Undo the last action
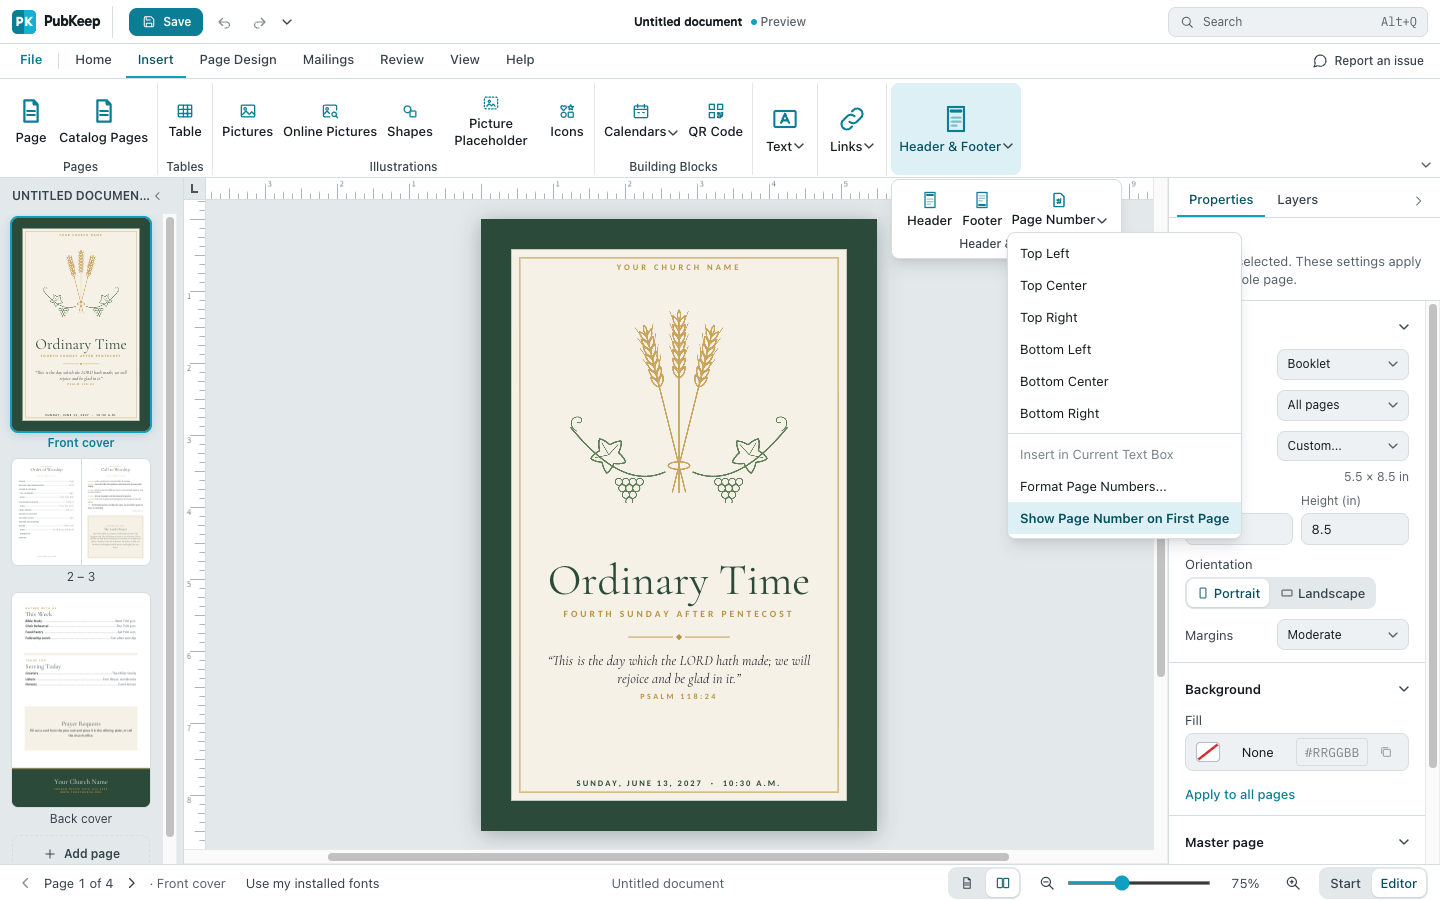1440x900 pixels. (x=225, y=22)
